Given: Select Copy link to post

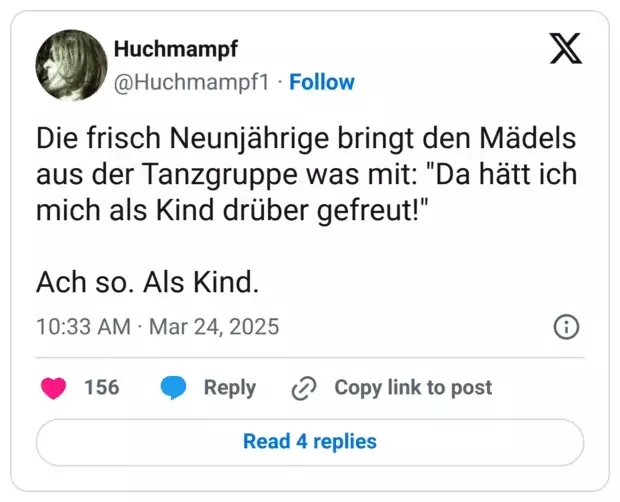Looking at the screenshot, I should (x=413, y=387).
